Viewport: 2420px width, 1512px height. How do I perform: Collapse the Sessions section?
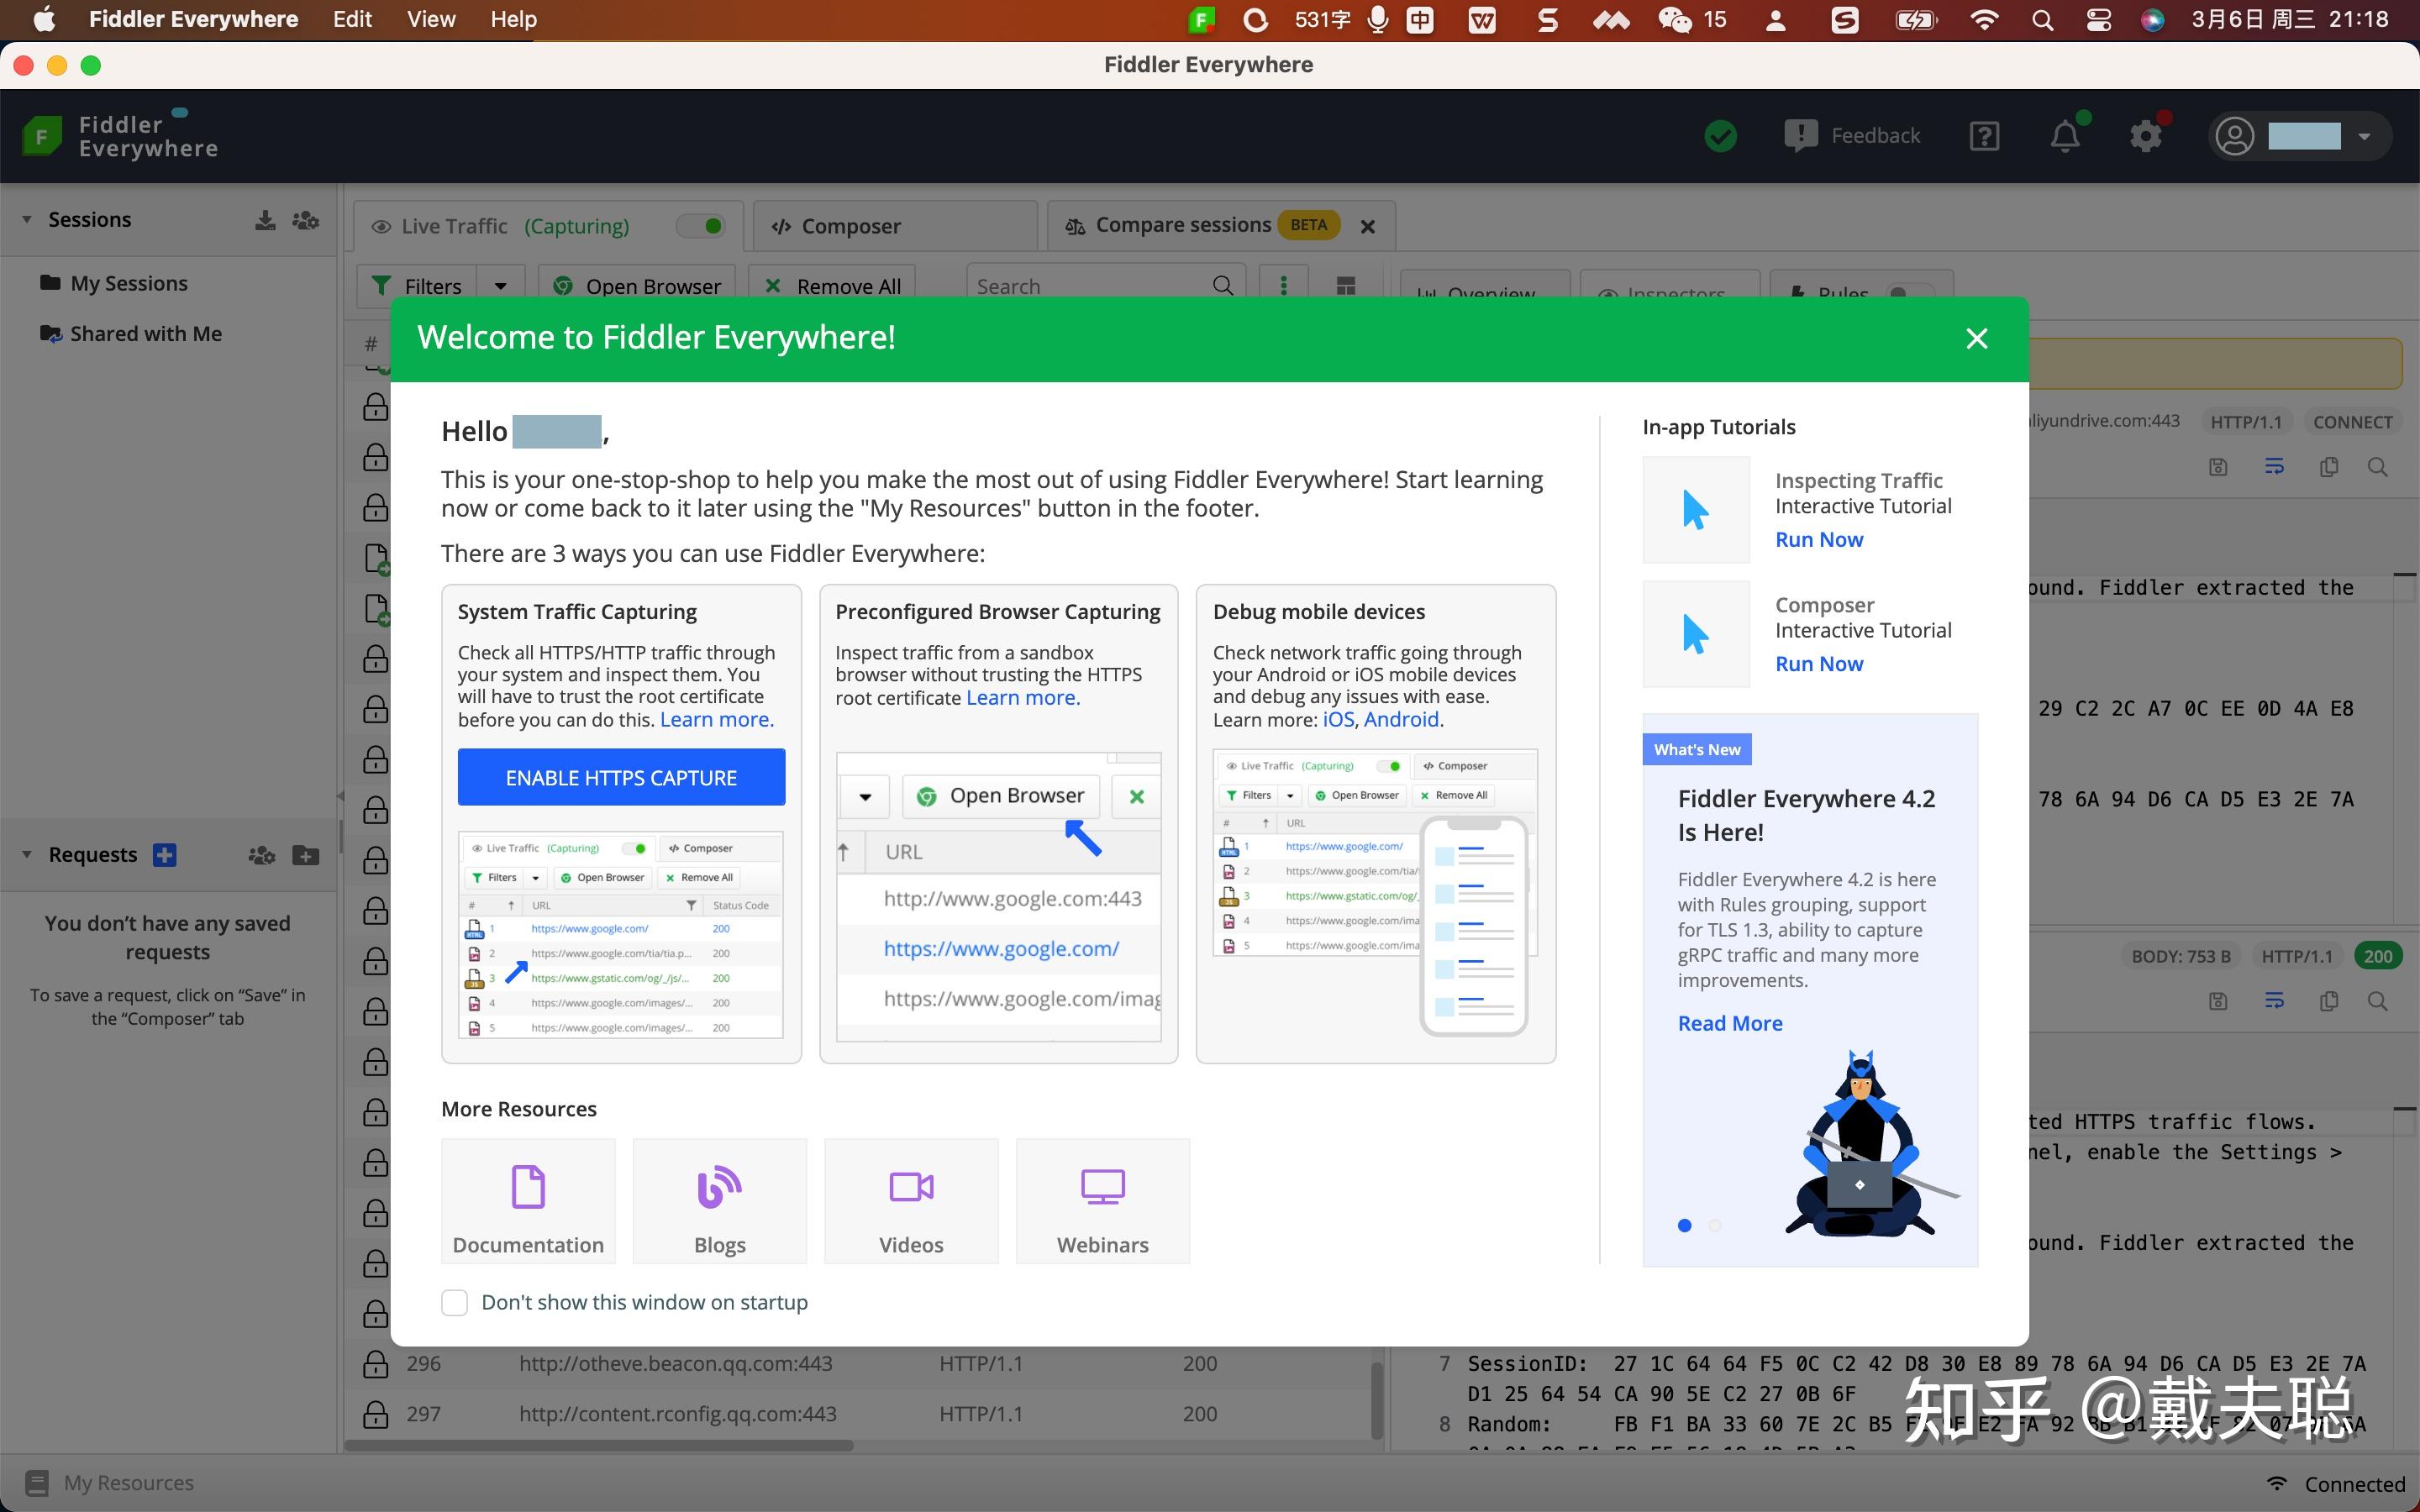click(x=27, y=220)
